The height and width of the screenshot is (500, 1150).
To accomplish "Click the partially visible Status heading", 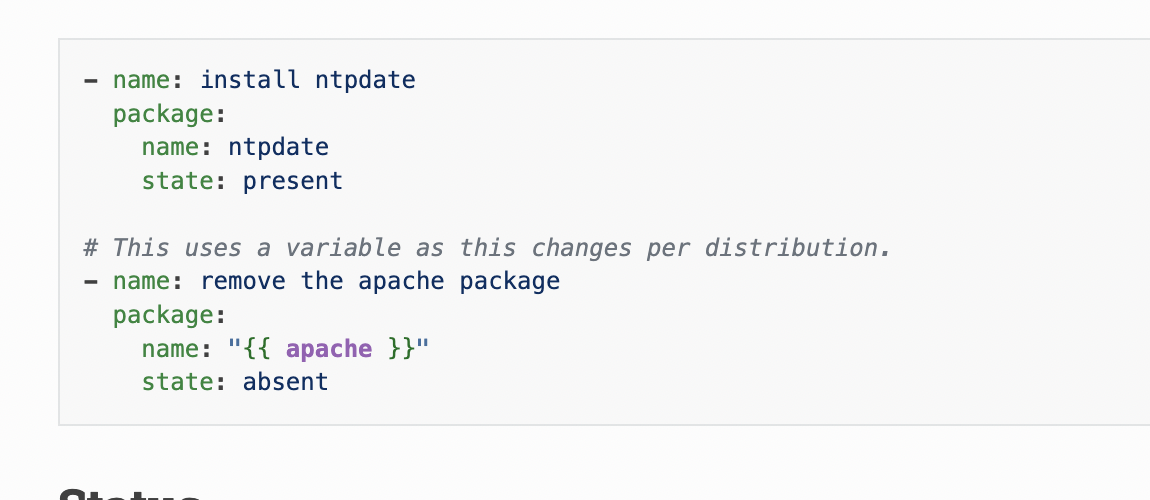I will [130, 494].
